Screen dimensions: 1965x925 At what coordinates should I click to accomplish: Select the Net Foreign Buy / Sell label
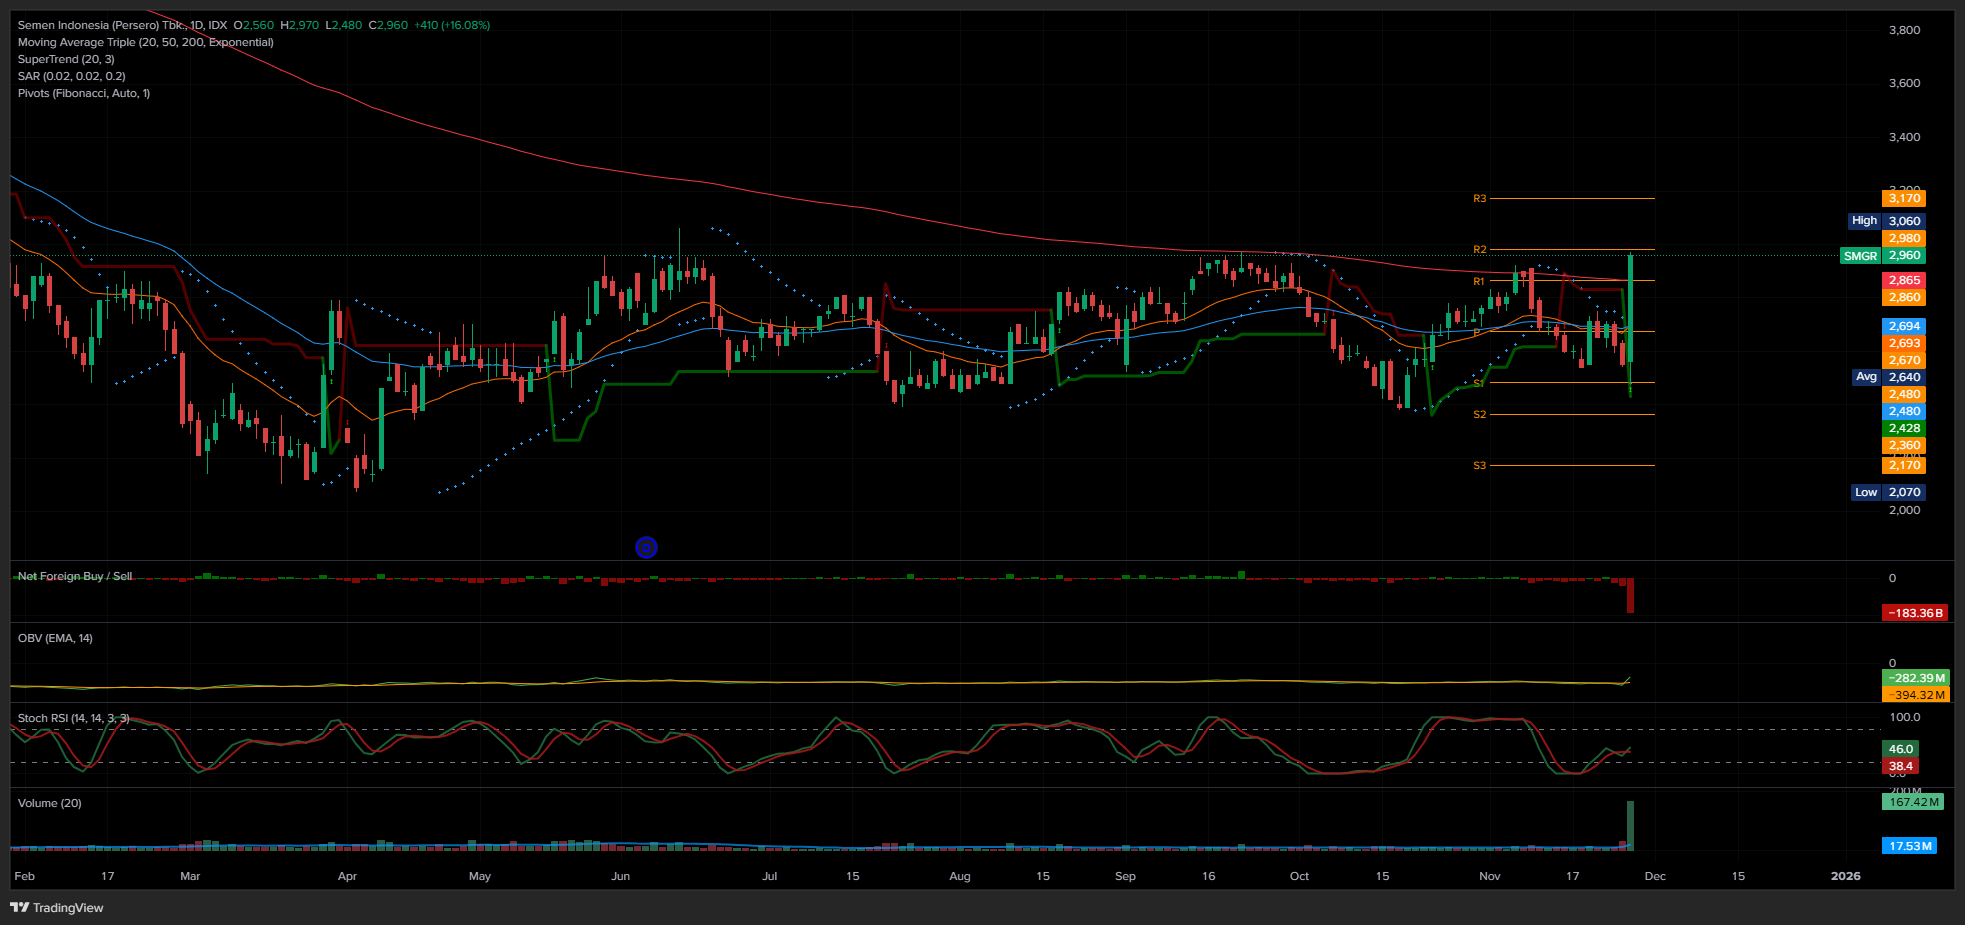click(x=75, y=576)
